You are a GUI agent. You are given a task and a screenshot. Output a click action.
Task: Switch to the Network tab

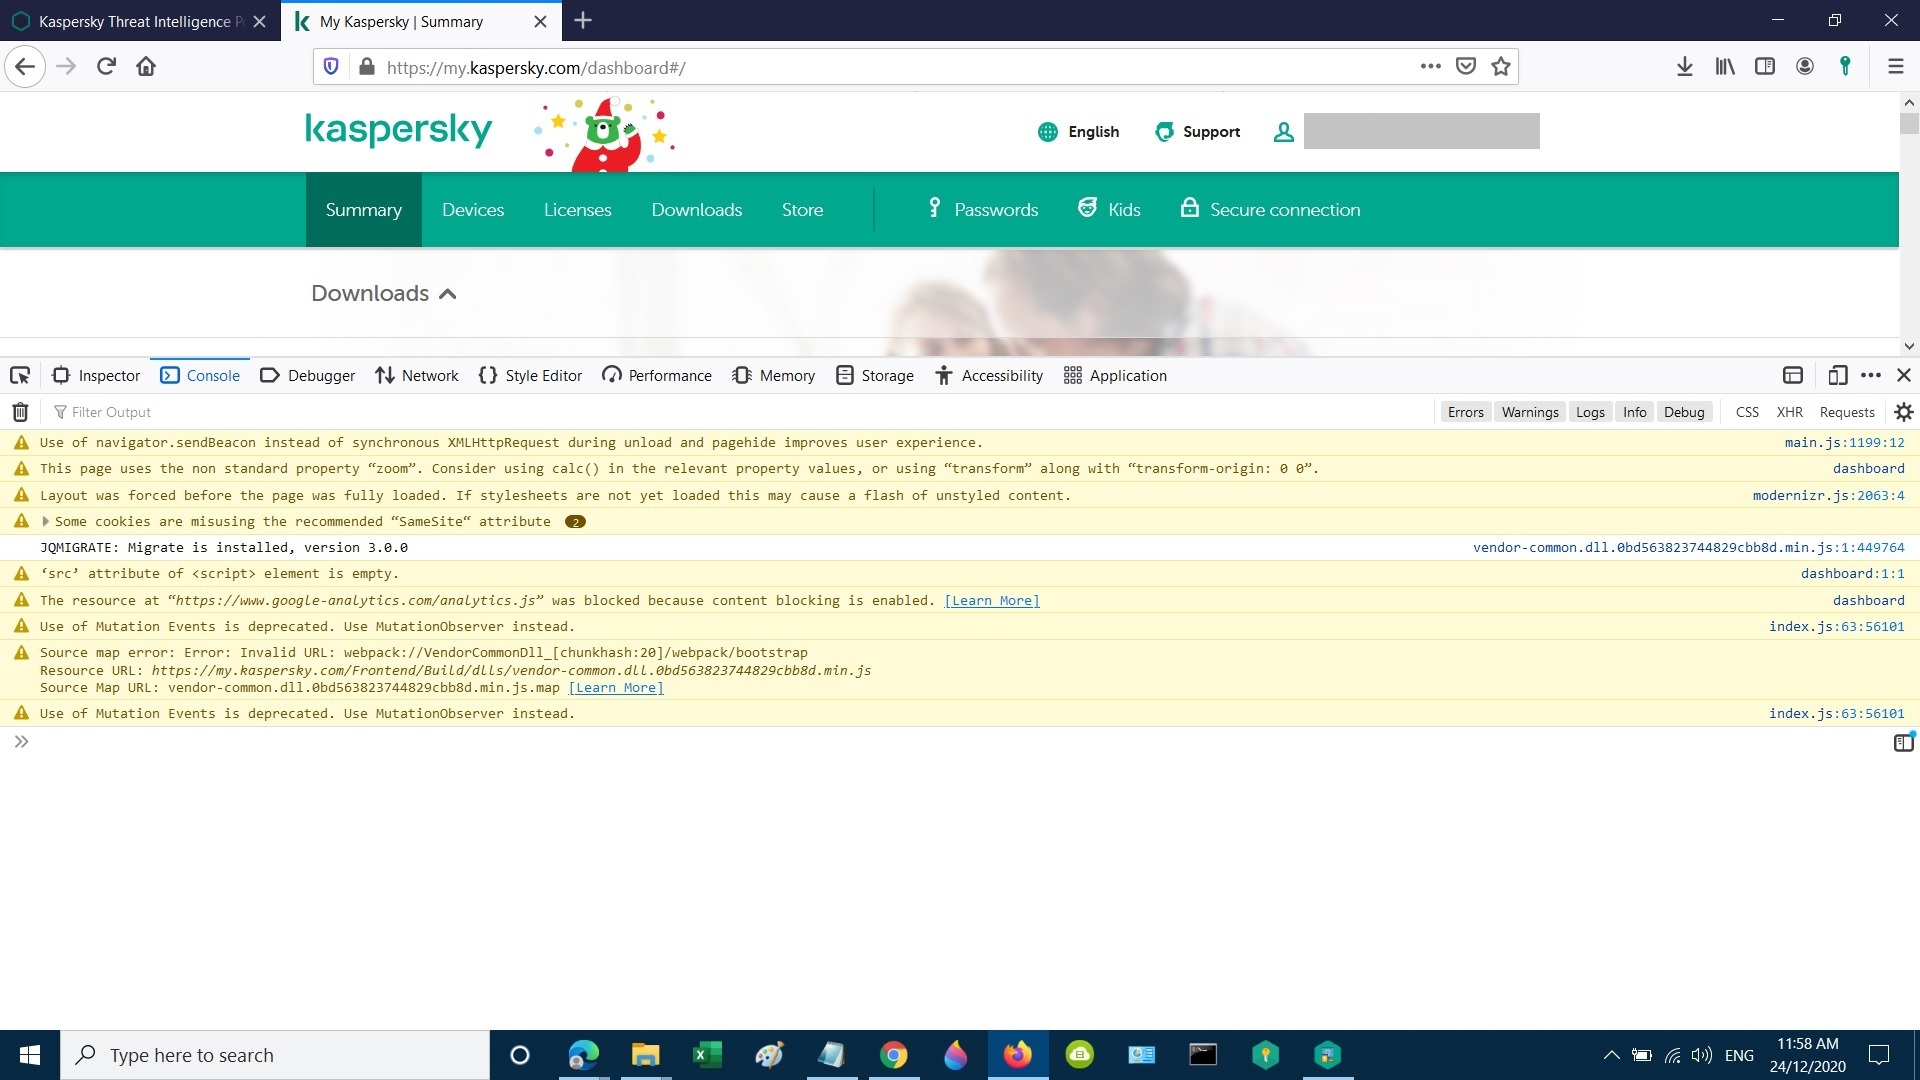point(416,375)
